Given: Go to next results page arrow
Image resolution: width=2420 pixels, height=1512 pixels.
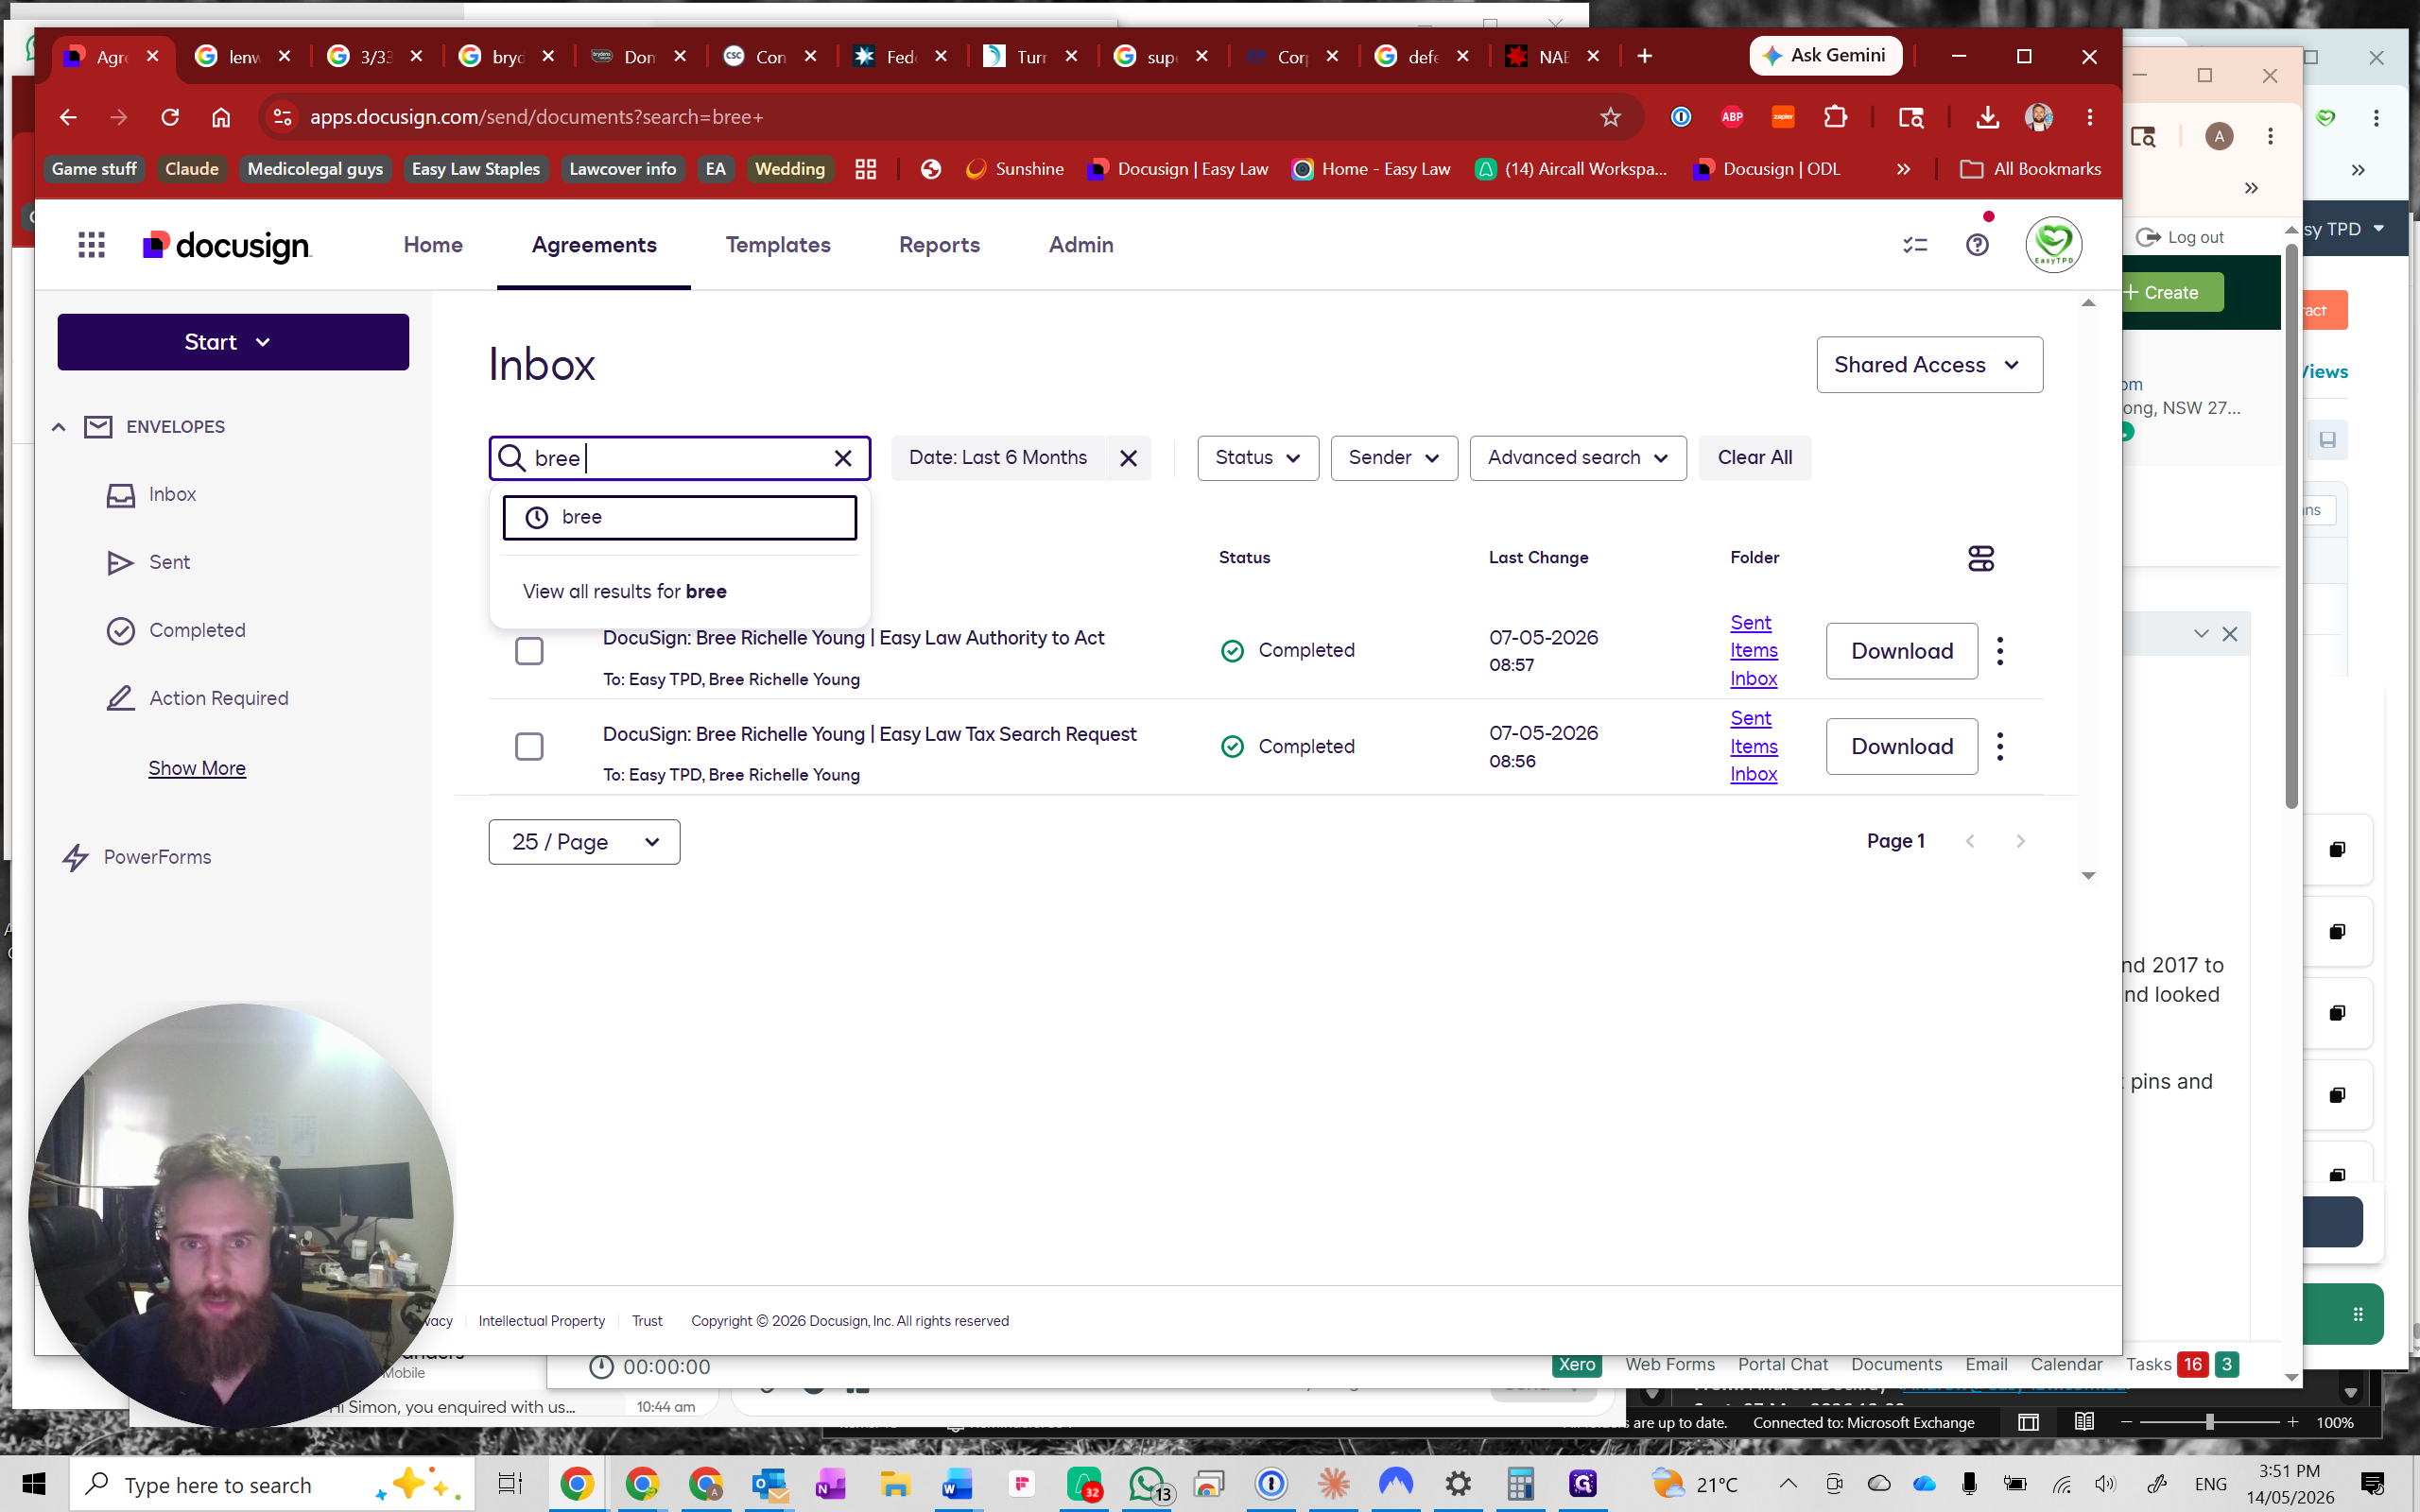Looking at the screenshot, I should 2020,841.
